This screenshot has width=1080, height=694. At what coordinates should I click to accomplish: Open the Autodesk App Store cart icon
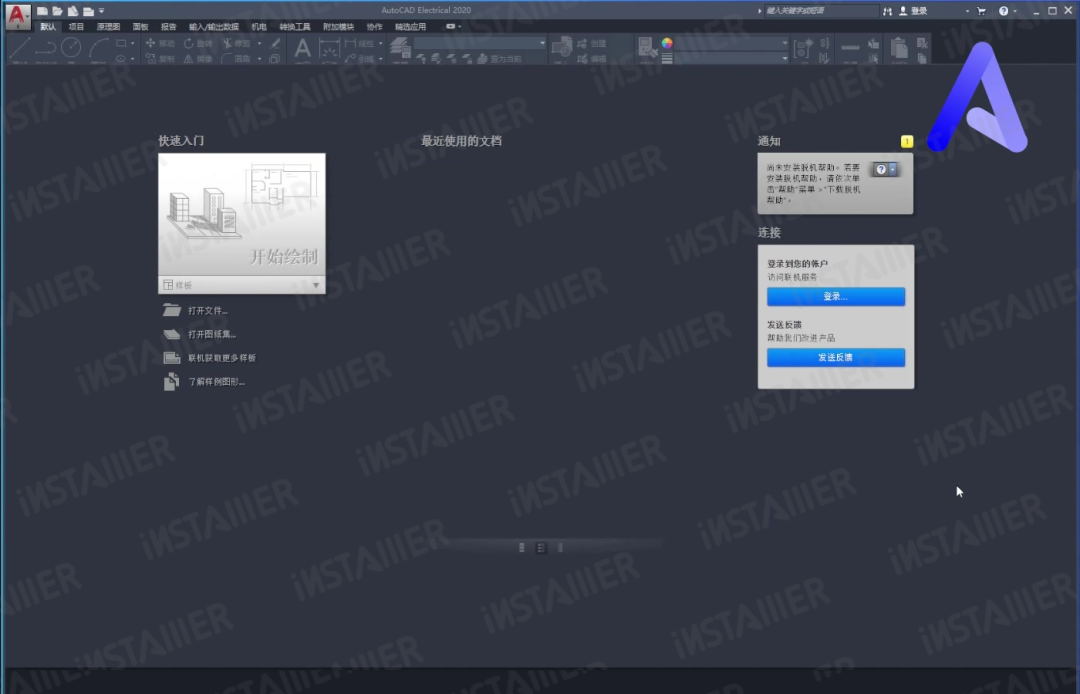pyautogui.click(x=982, y=11)
